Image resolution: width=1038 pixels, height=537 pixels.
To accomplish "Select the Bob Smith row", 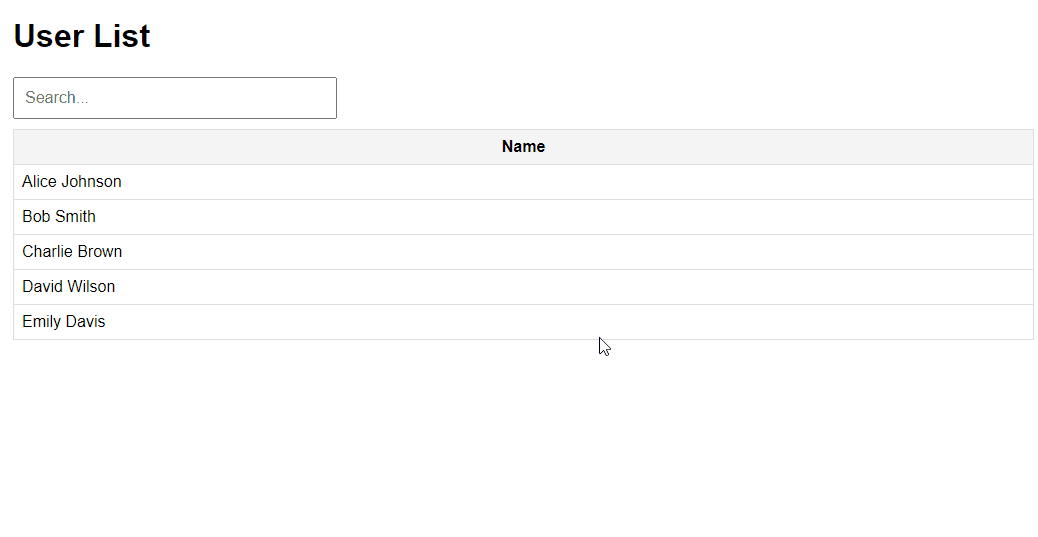I will pos(523,217).
